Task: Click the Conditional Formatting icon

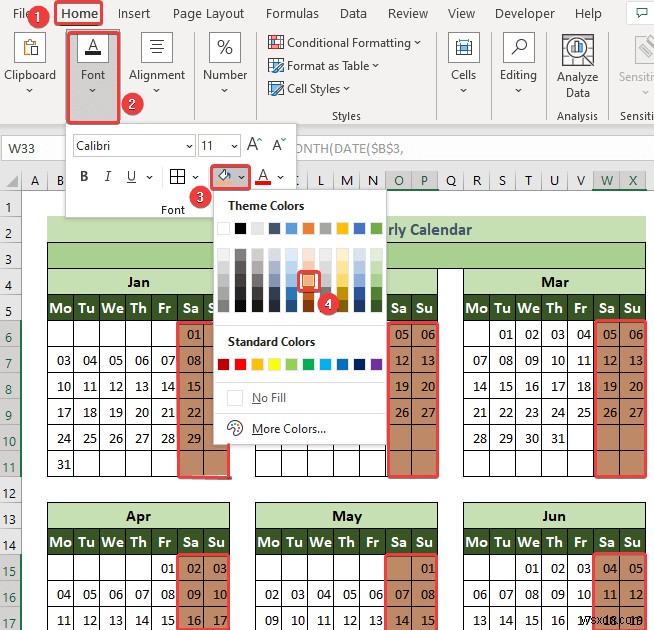Action: coord(276,43)
